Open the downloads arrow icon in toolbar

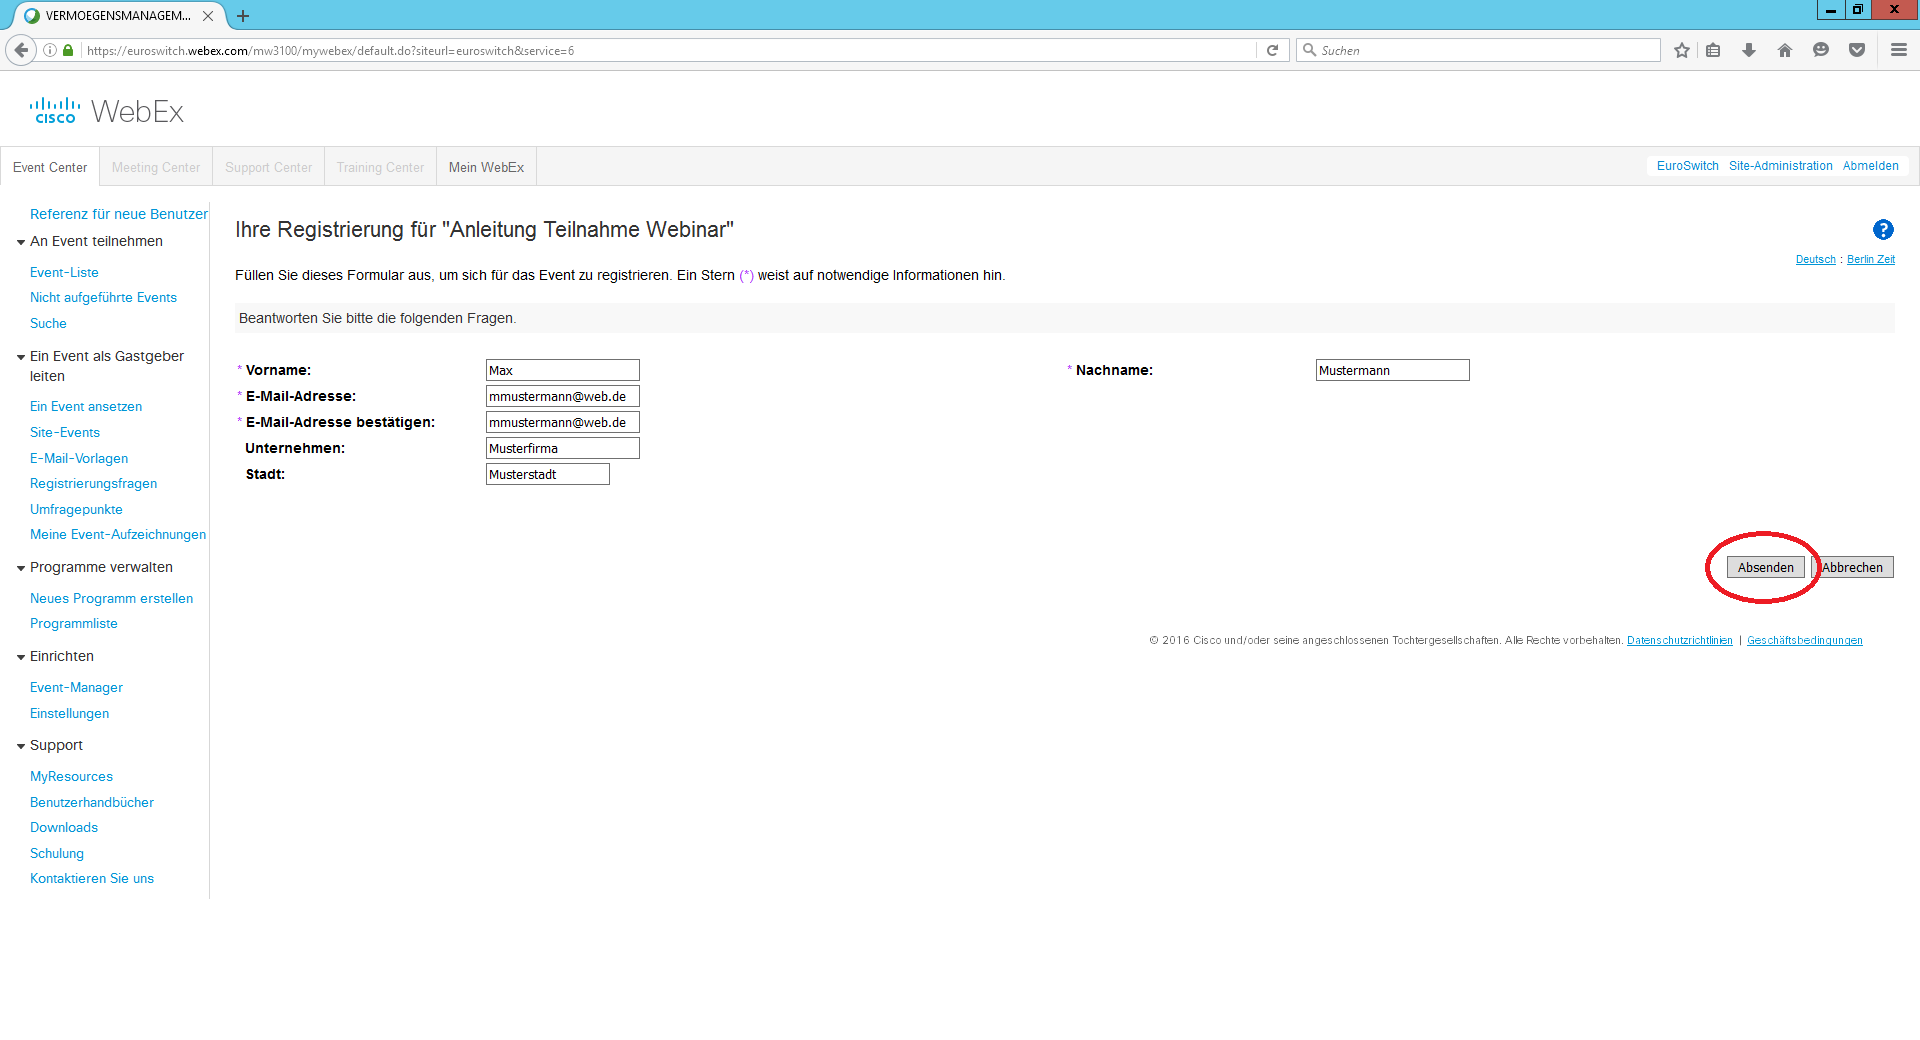(x=1749, y=50)
